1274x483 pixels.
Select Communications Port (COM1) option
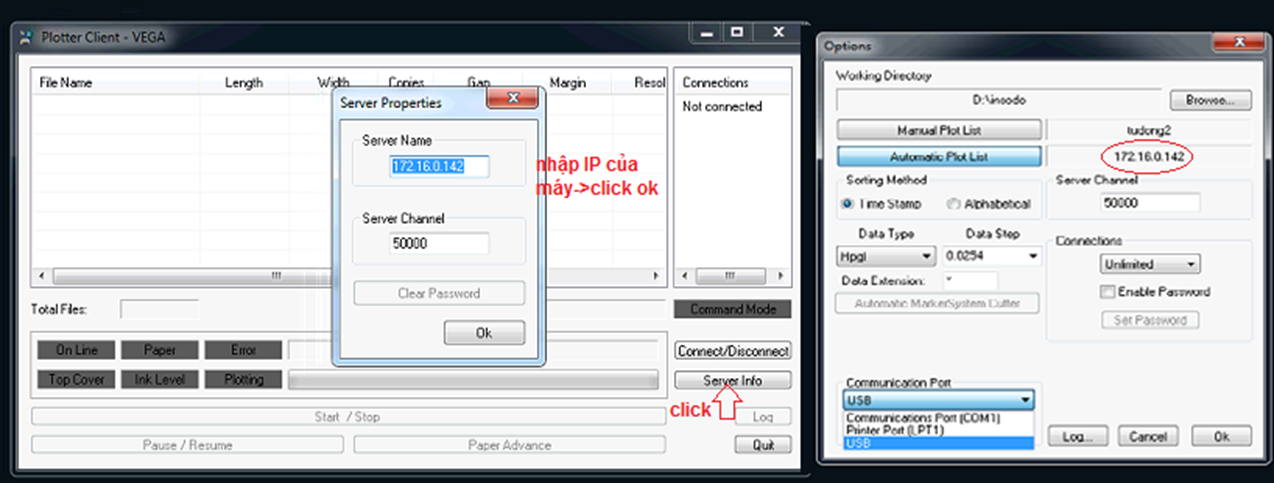tap(938, 418)
